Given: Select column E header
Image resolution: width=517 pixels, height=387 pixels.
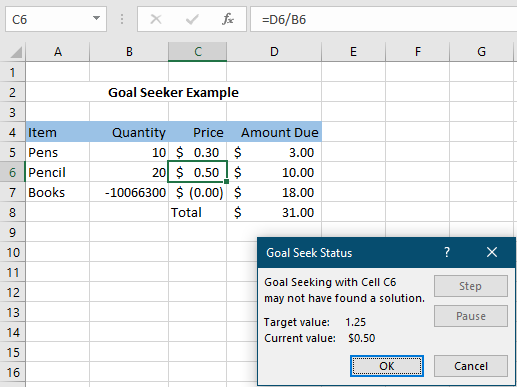Looking at the screenshot, I should pos(353,52).
